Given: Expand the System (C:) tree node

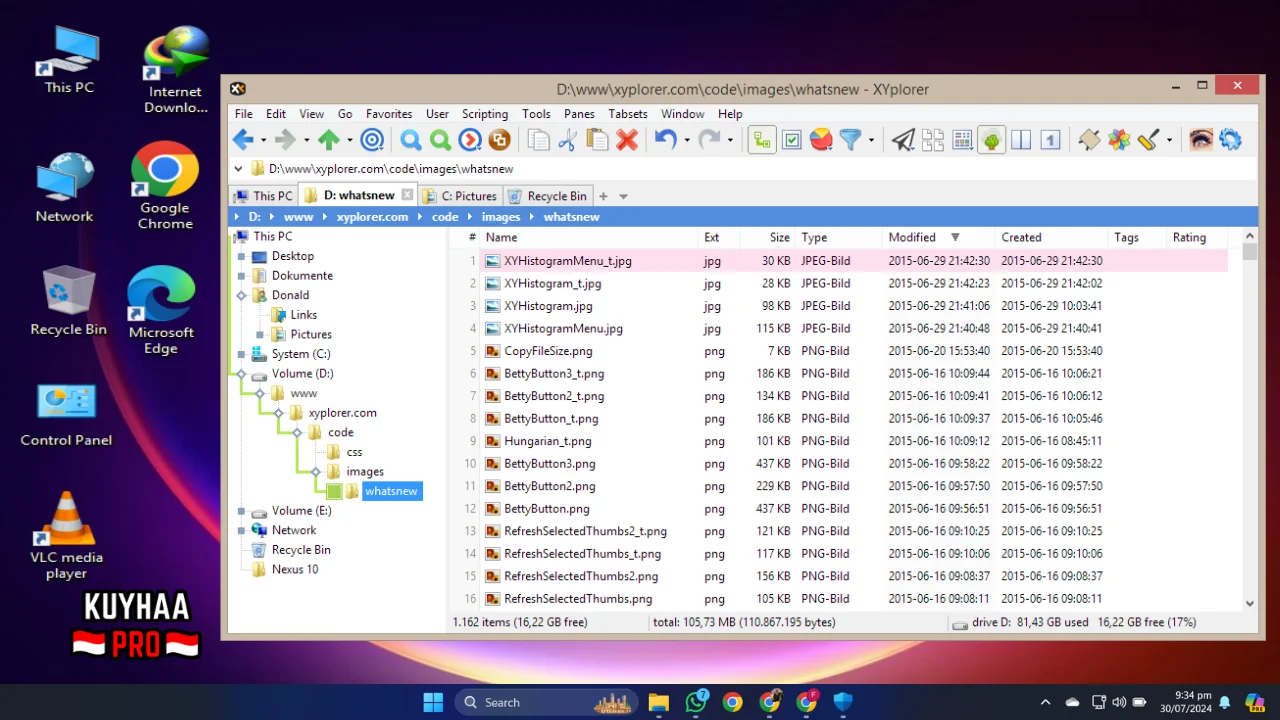Looking at the screenshot, I should (x=241, y=354).
